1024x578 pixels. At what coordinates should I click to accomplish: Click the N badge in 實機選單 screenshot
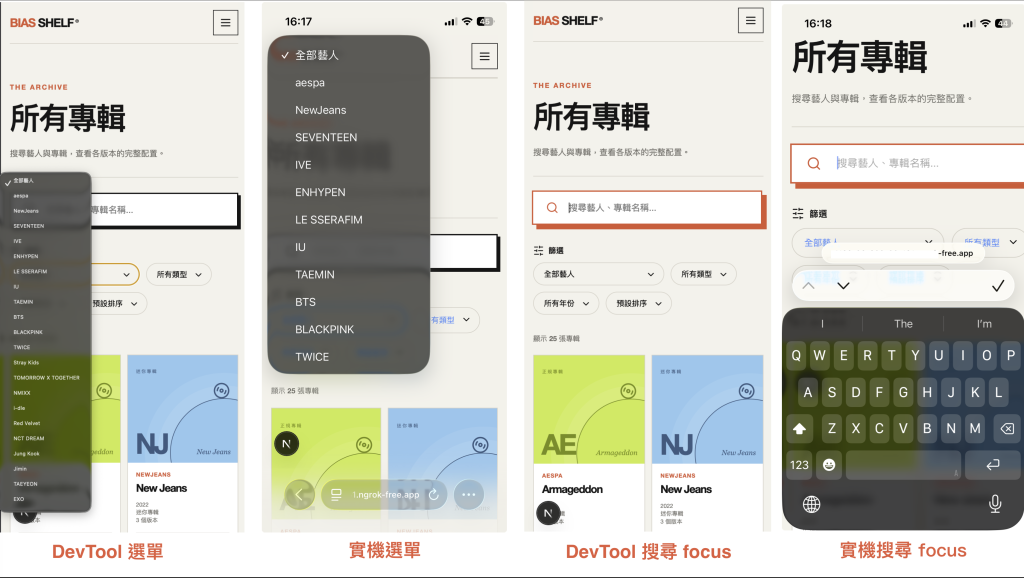(x=286, y=444)
